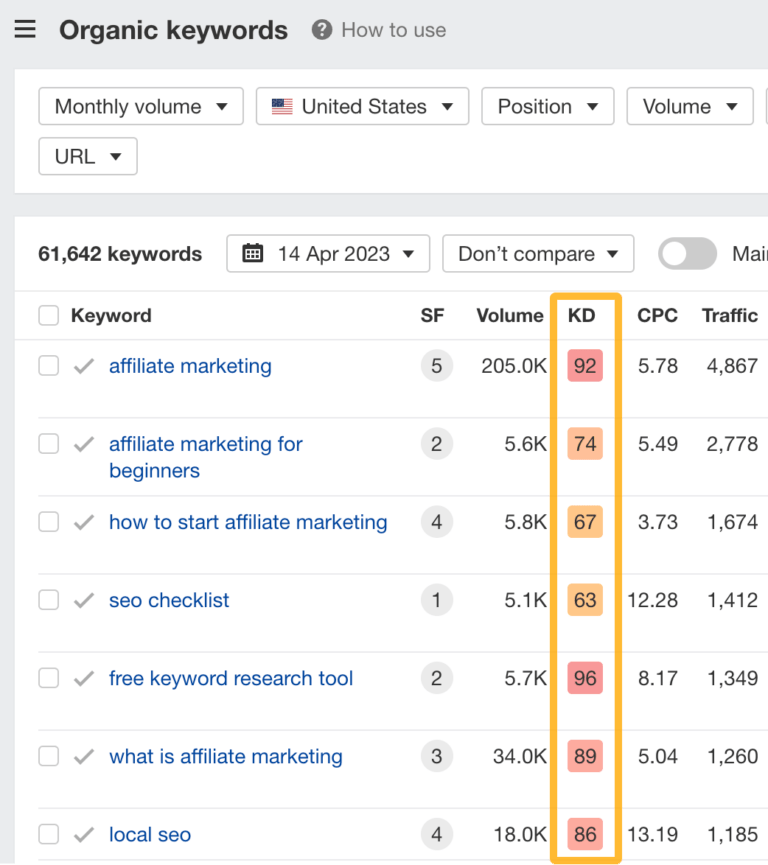
Task: Enable the comparison toggle switch
Action: click(x=687, y=255)
